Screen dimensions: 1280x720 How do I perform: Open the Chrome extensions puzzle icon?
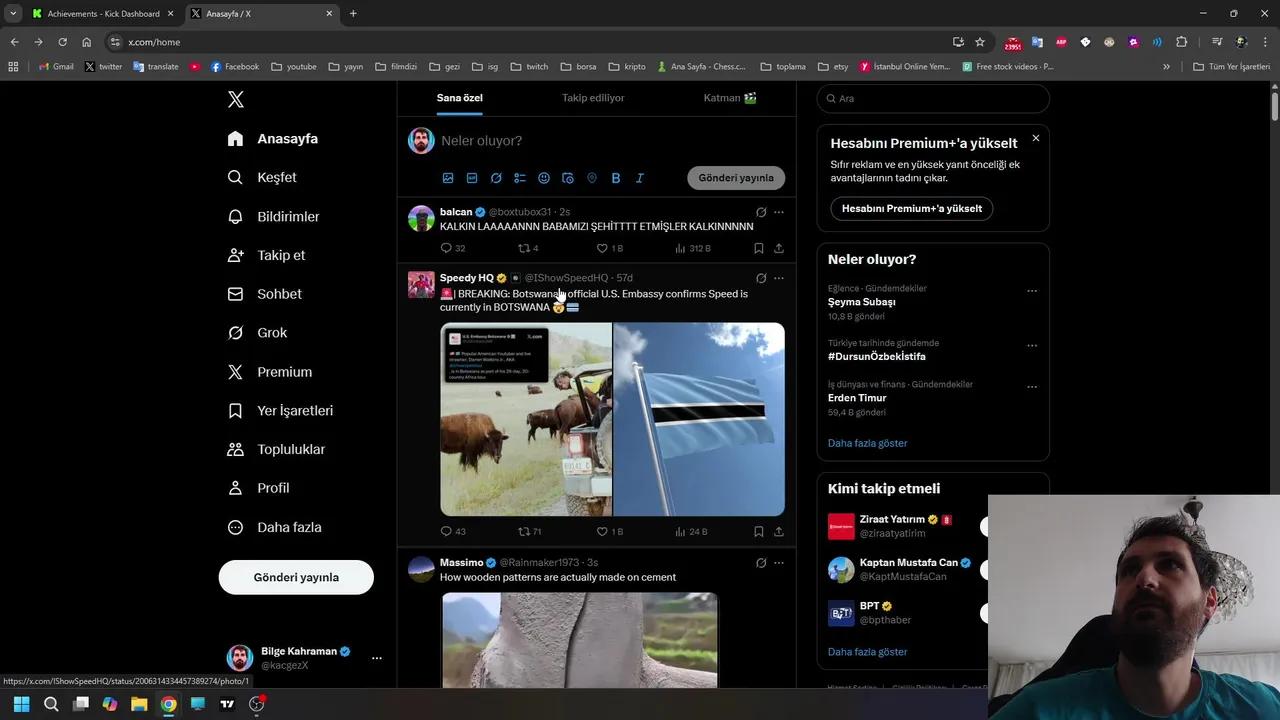click(1181, 42)
